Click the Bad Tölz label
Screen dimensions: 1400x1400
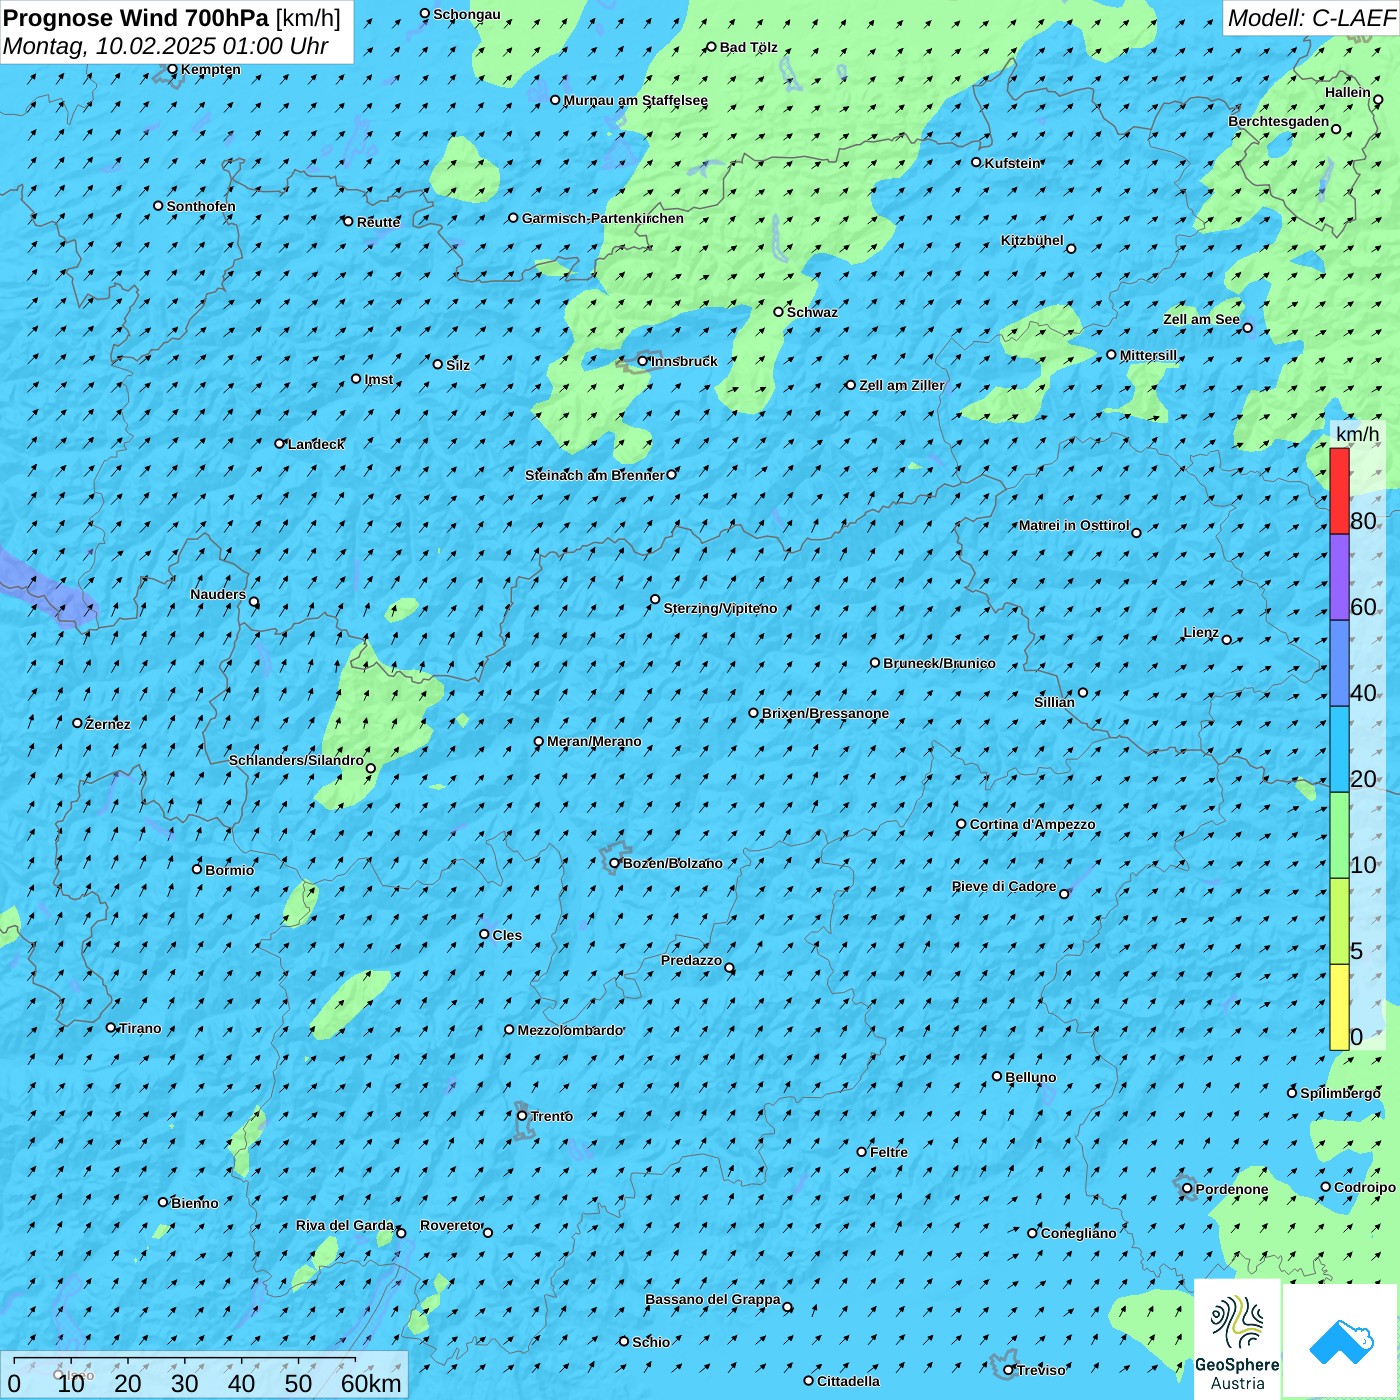click(x=748, y=47)
